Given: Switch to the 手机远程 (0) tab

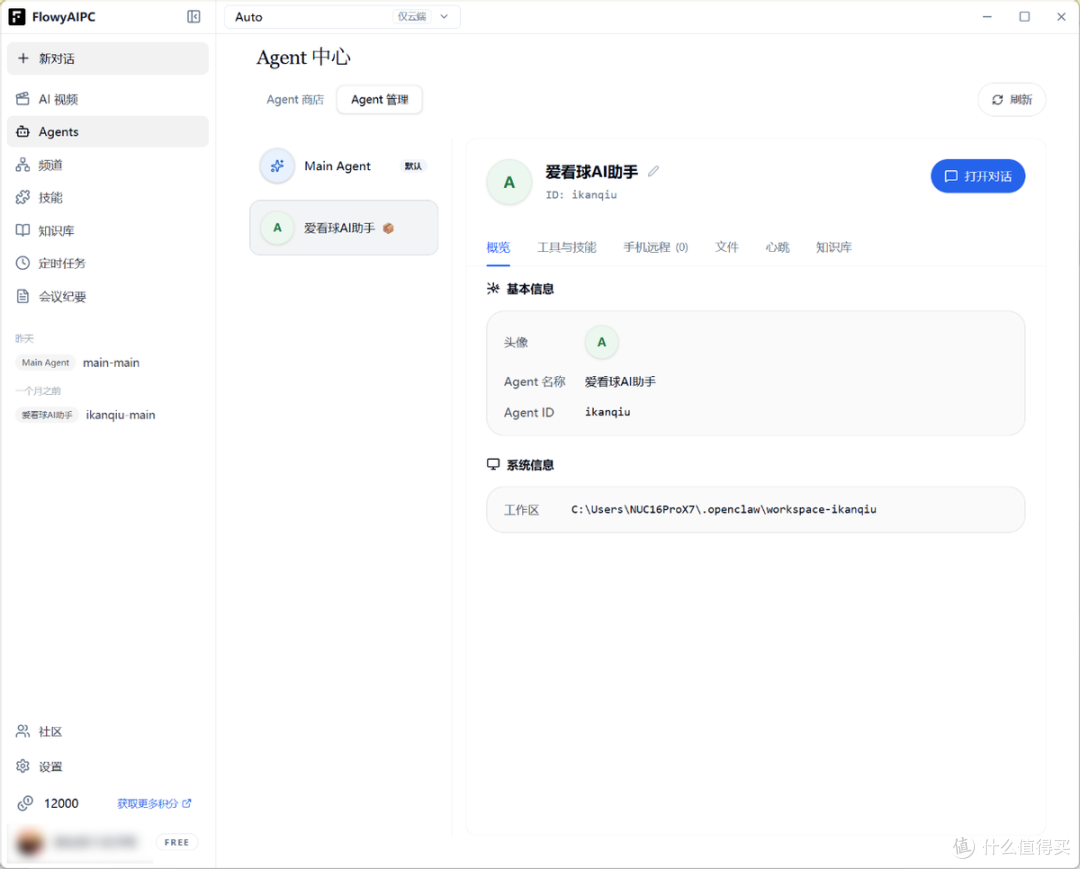Looking at the screenshot, I should [x=655, y=247].
